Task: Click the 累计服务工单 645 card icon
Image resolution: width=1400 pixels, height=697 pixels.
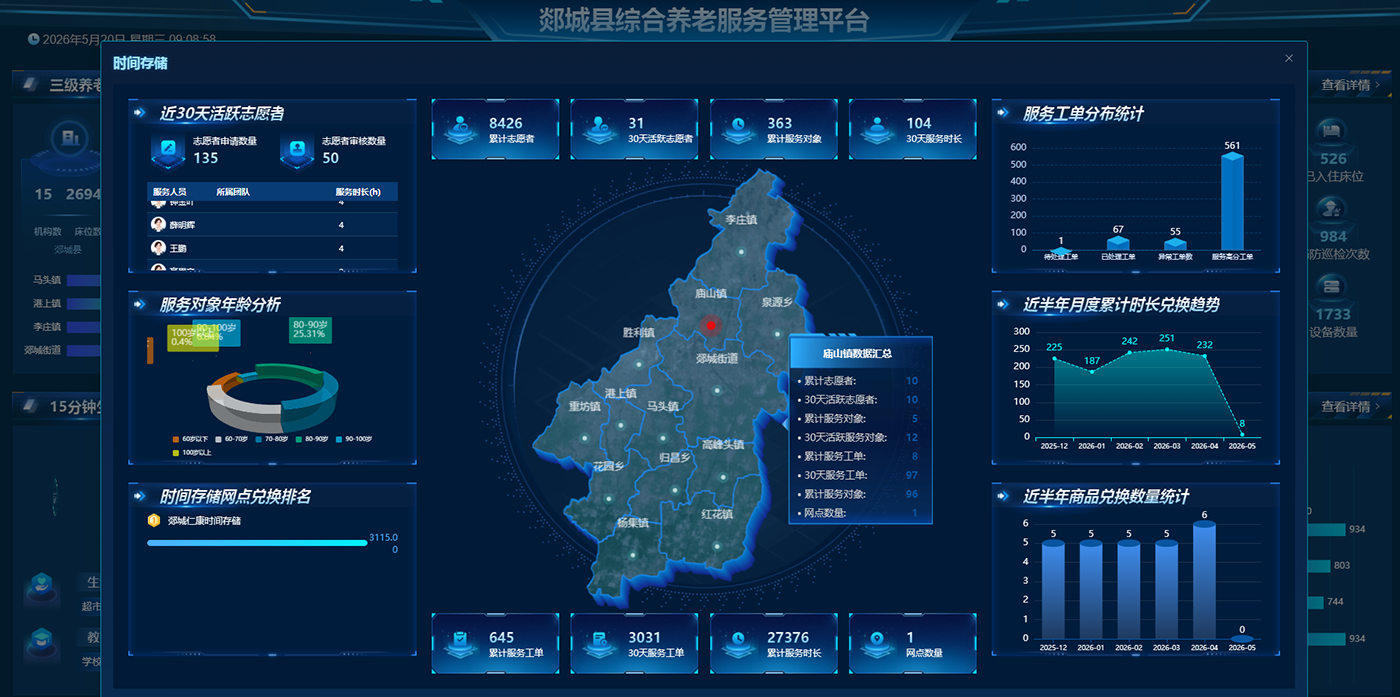Action: pos(461,644)
